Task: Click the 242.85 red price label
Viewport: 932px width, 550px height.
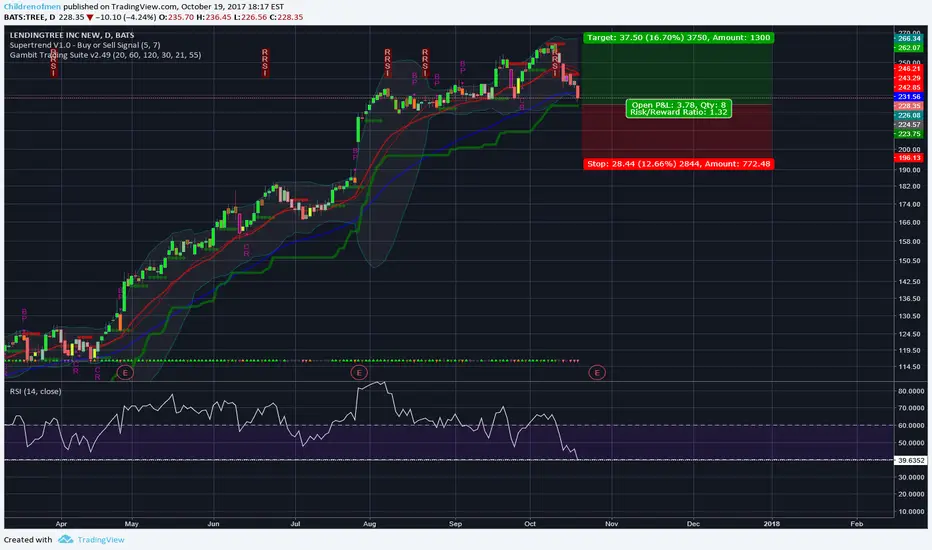Action: (x=909, y=87)
